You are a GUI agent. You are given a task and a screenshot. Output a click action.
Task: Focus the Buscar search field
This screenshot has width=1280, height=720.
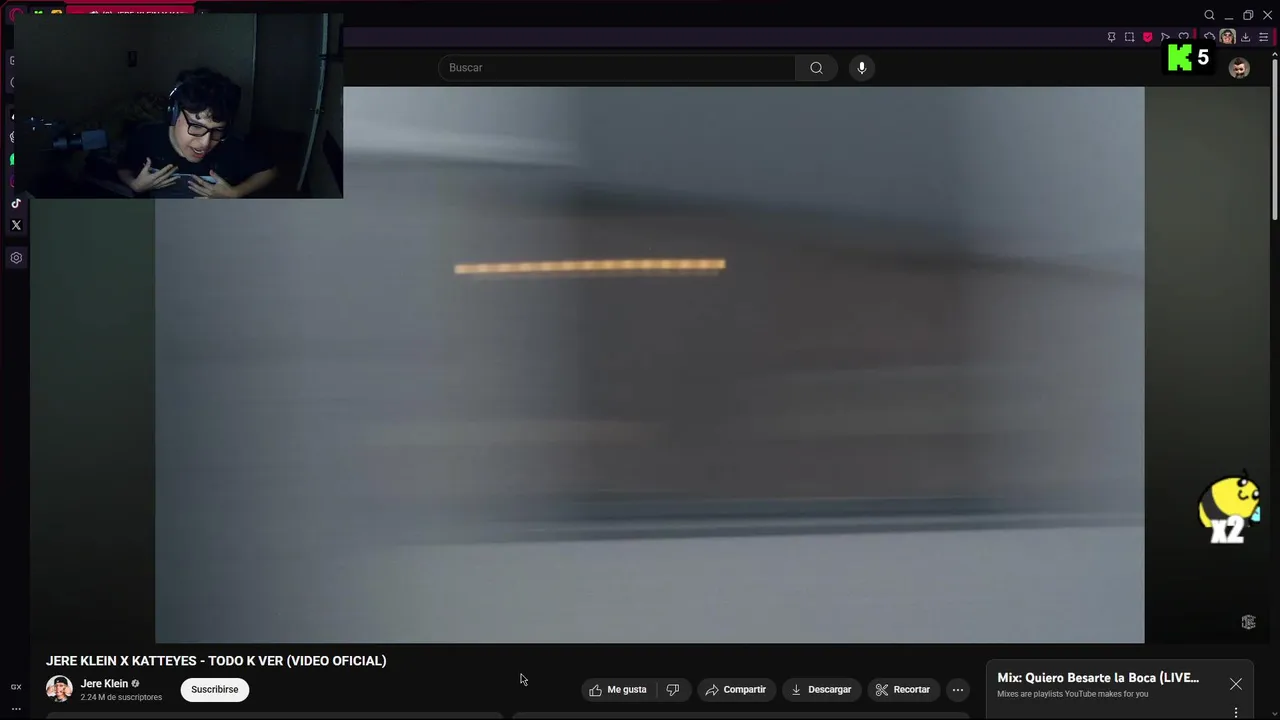coord(616,68)
